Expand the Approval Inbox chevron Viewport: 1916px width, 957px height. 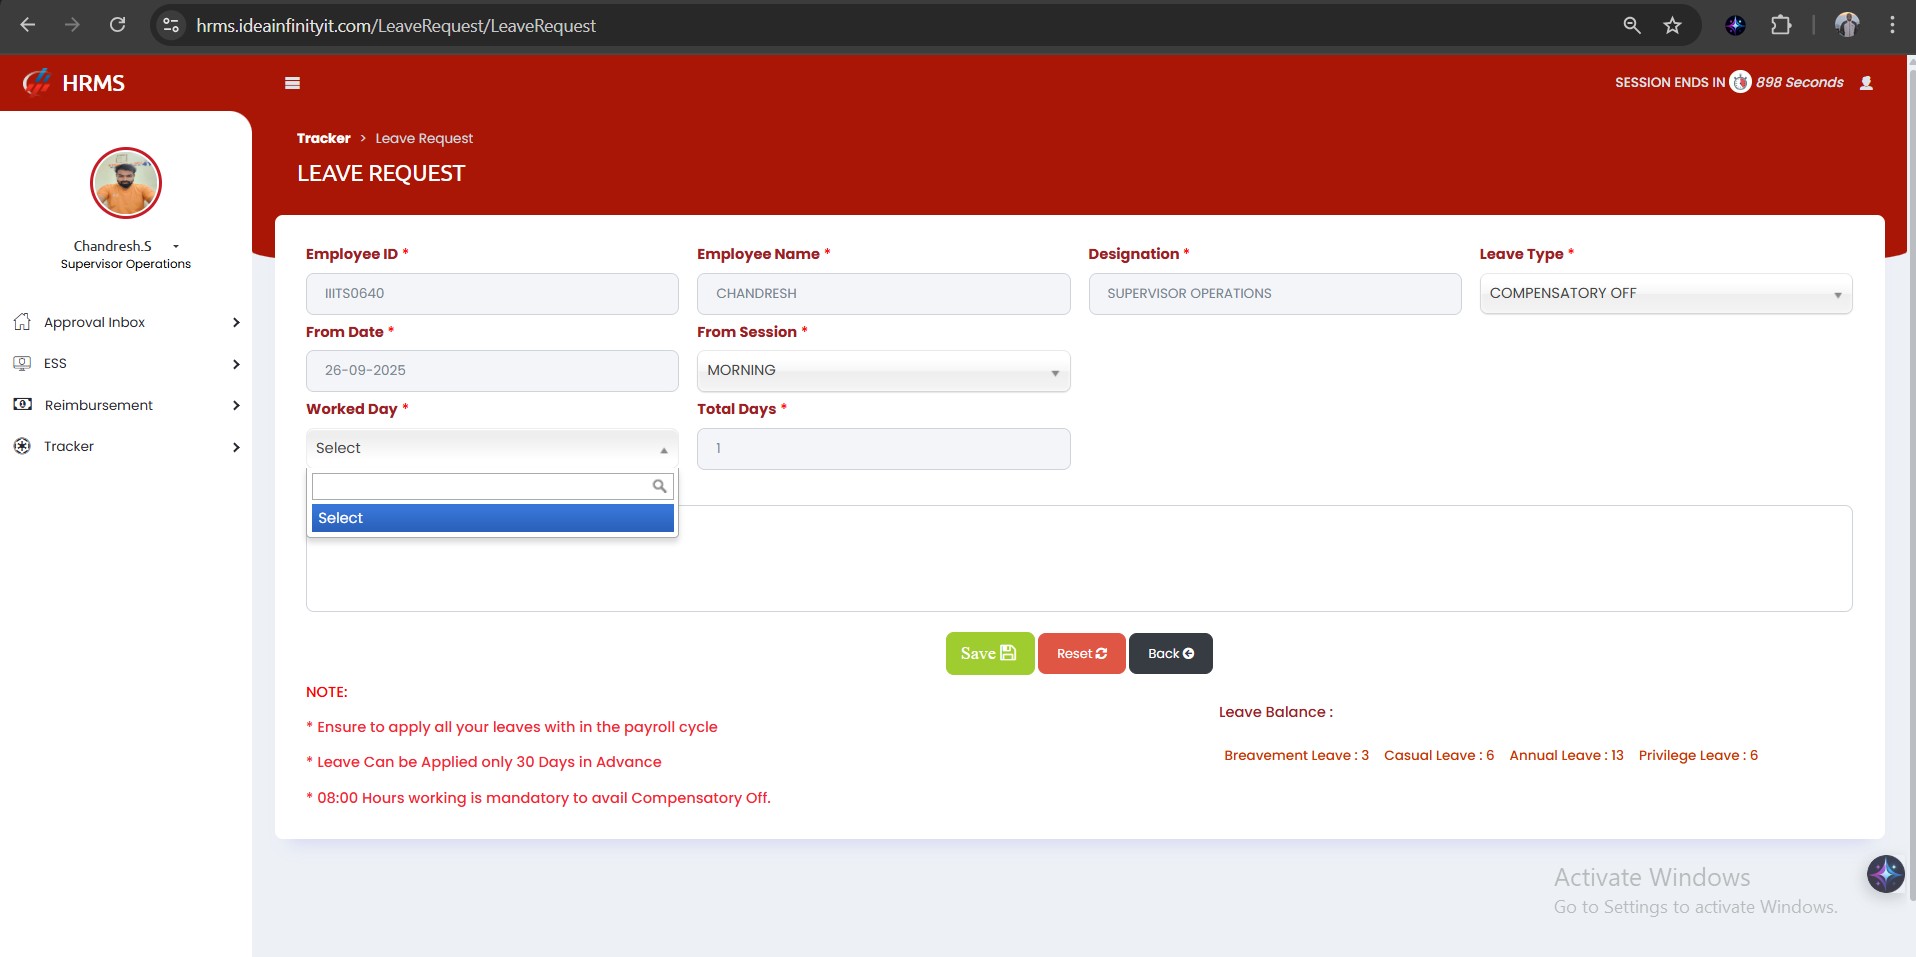click(x=236, y=322)
